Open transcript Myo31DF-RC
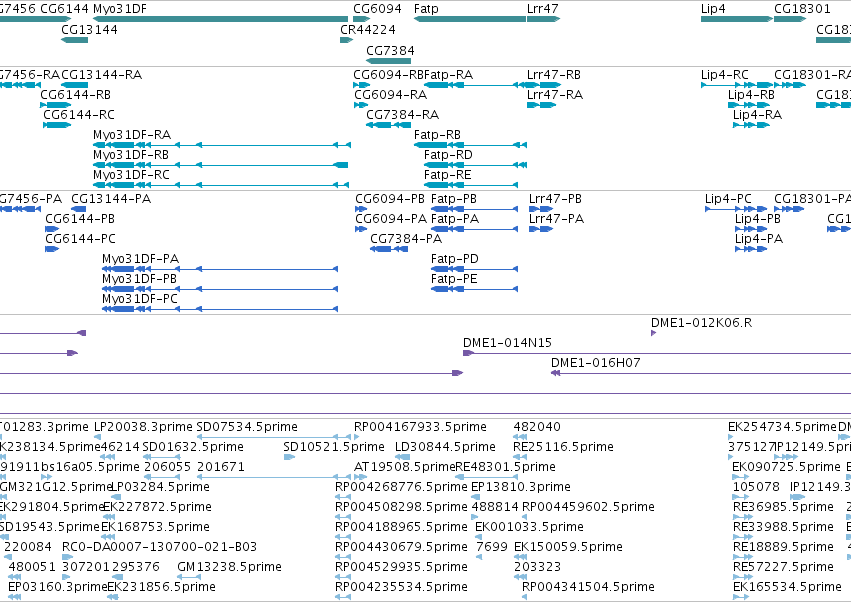Screen dimensions: 851x602 click(x=131, y=175)
